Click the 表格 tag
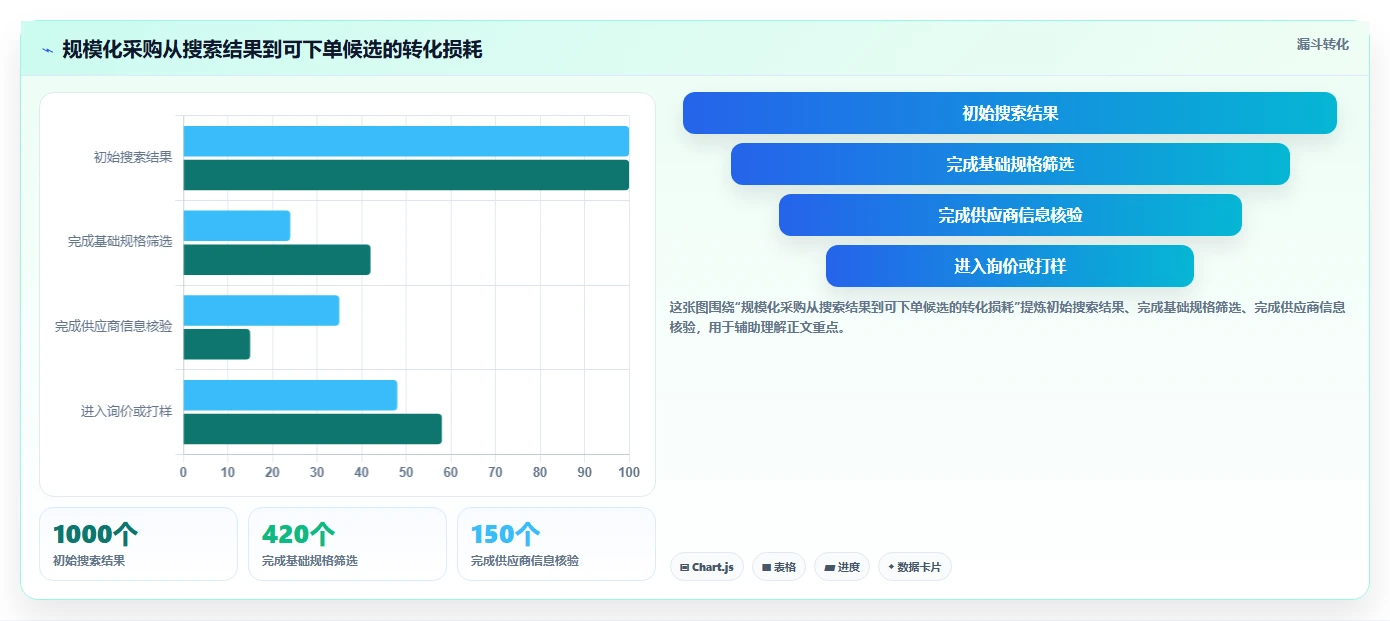The width and height of the screenshot is (1390, 621). tap(779, 567)
